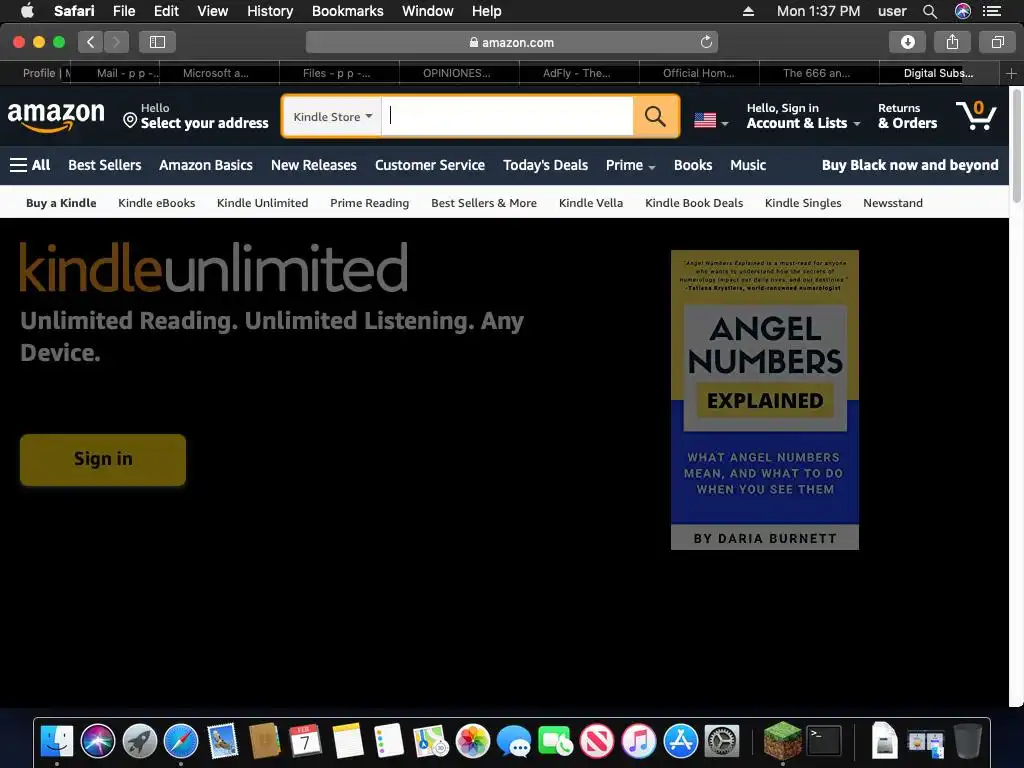The width and height of the screenshot is (1024, 768).
Task: Click the amazon.com address bar
Action: point(511,42)
